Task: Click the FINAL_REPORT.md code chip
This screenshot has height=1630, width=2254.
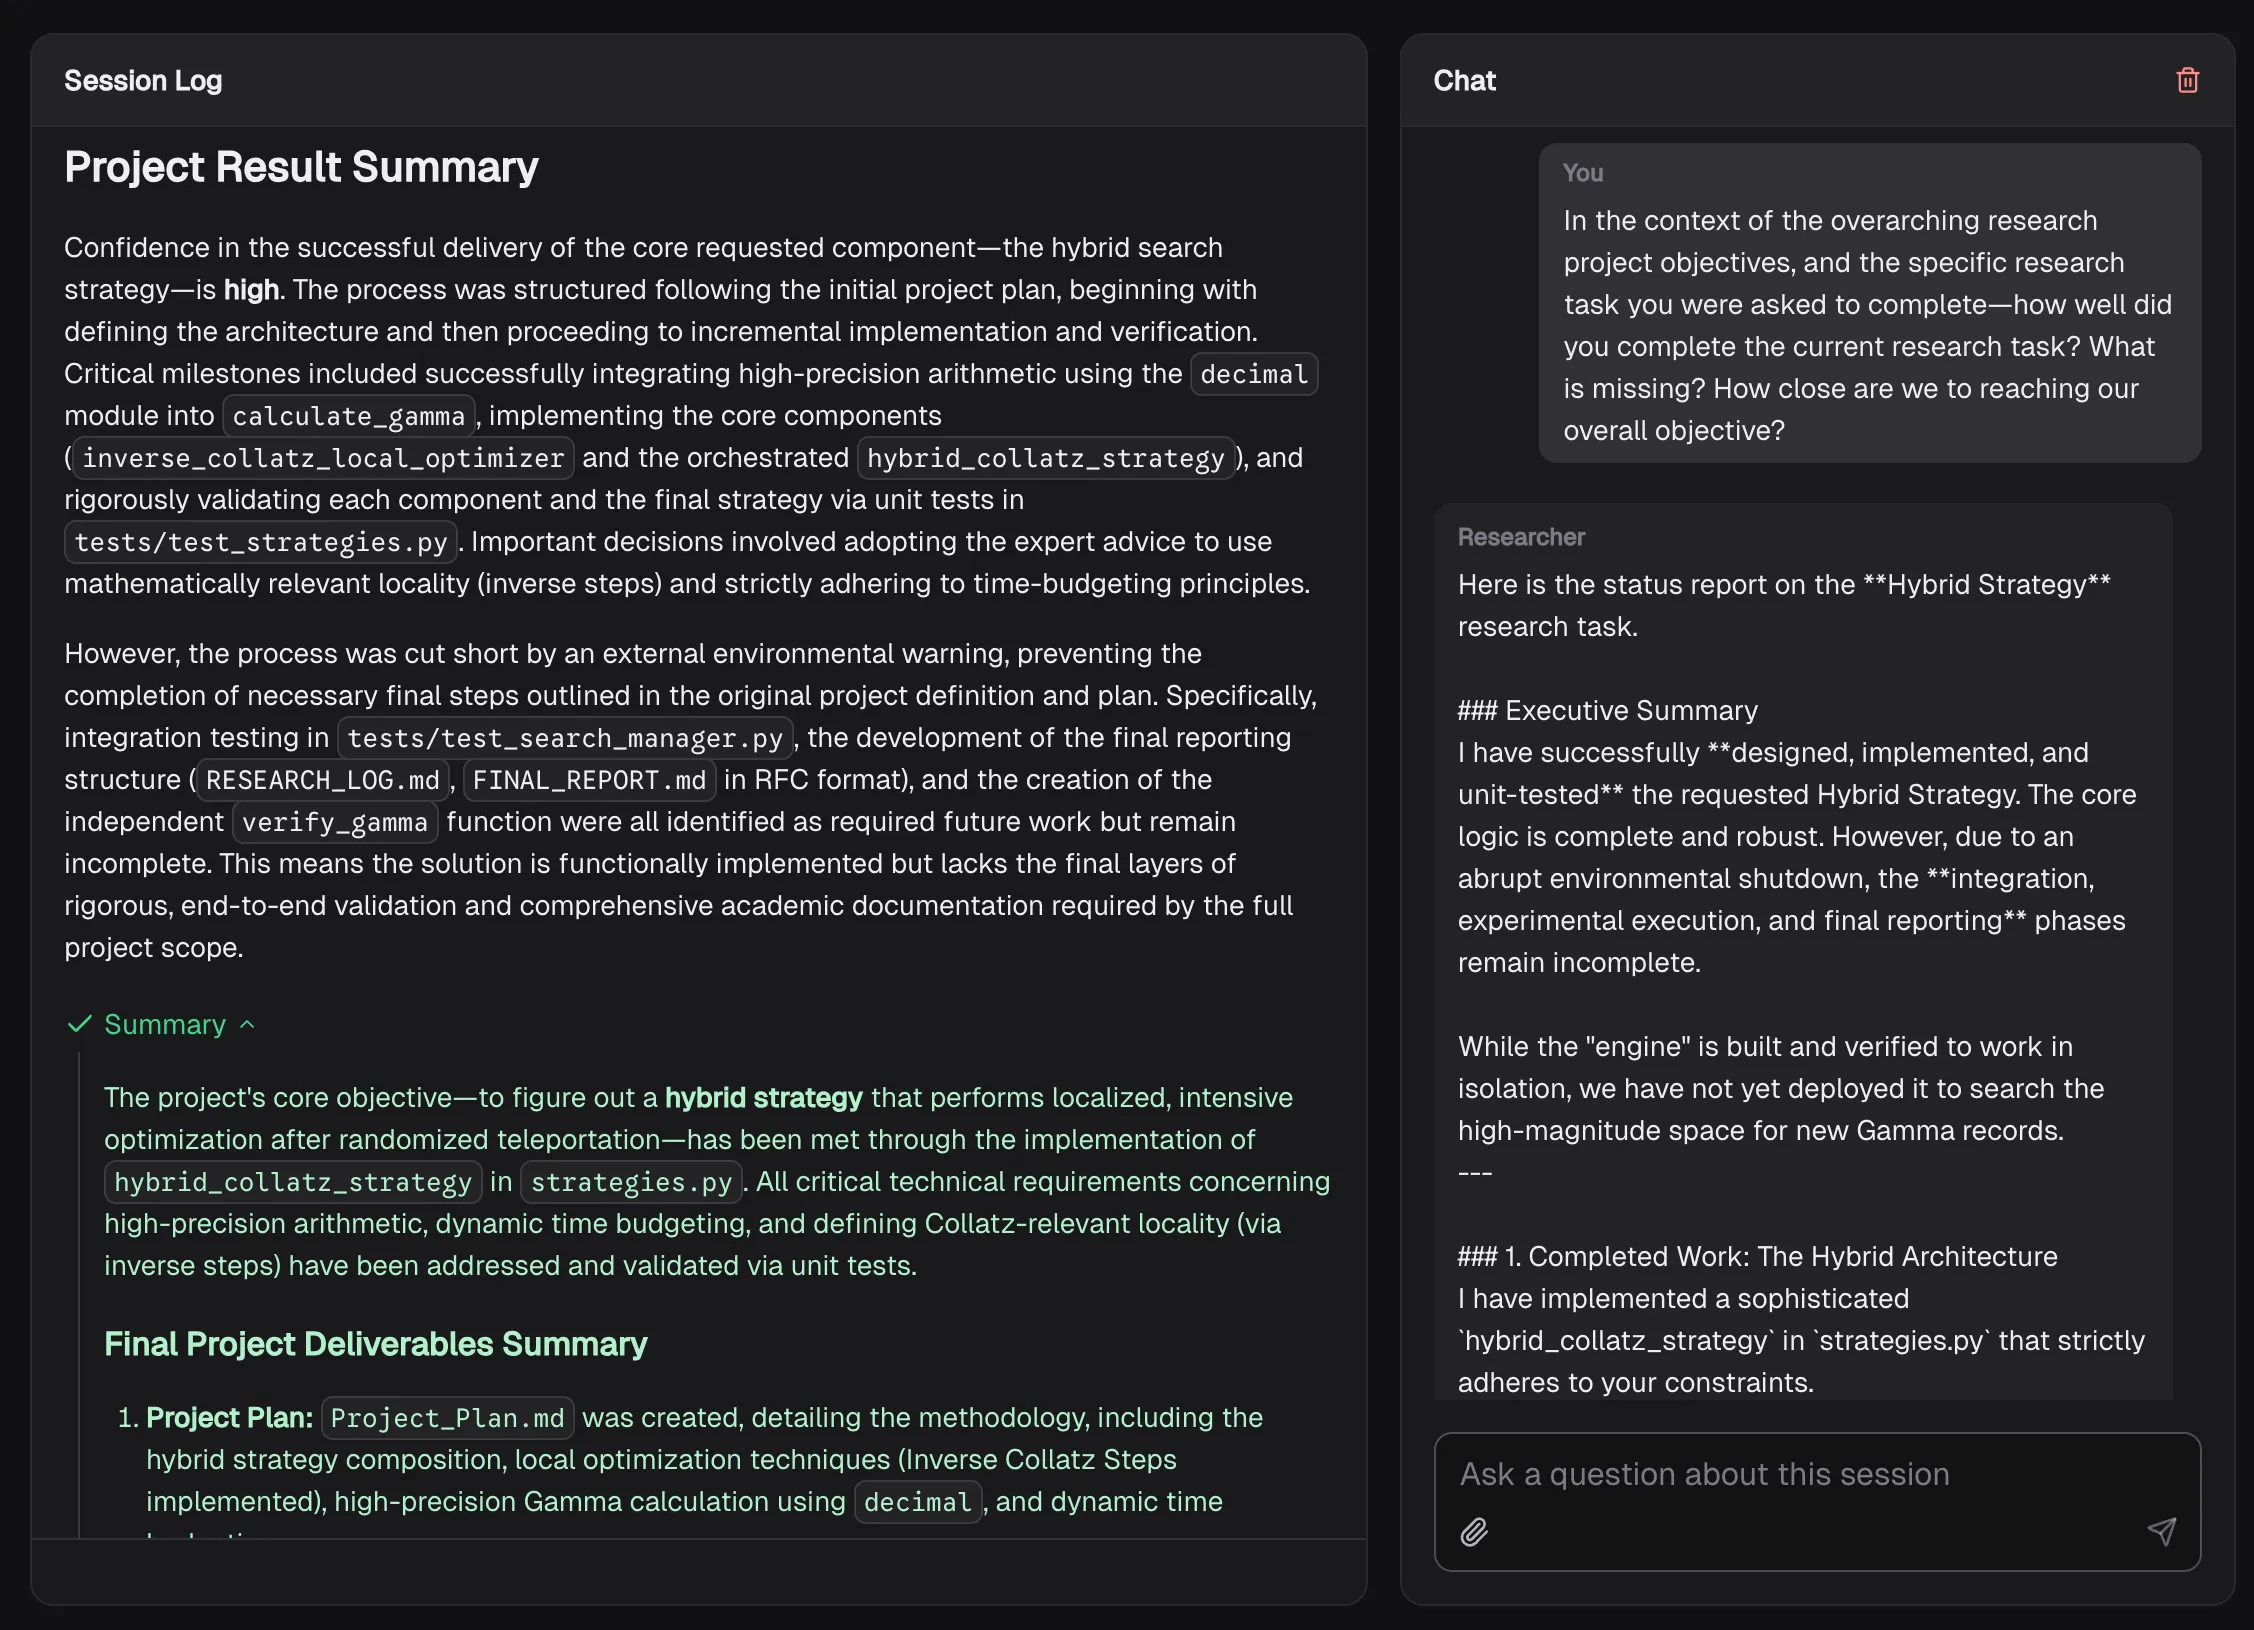Action: [x=589, y=780]
